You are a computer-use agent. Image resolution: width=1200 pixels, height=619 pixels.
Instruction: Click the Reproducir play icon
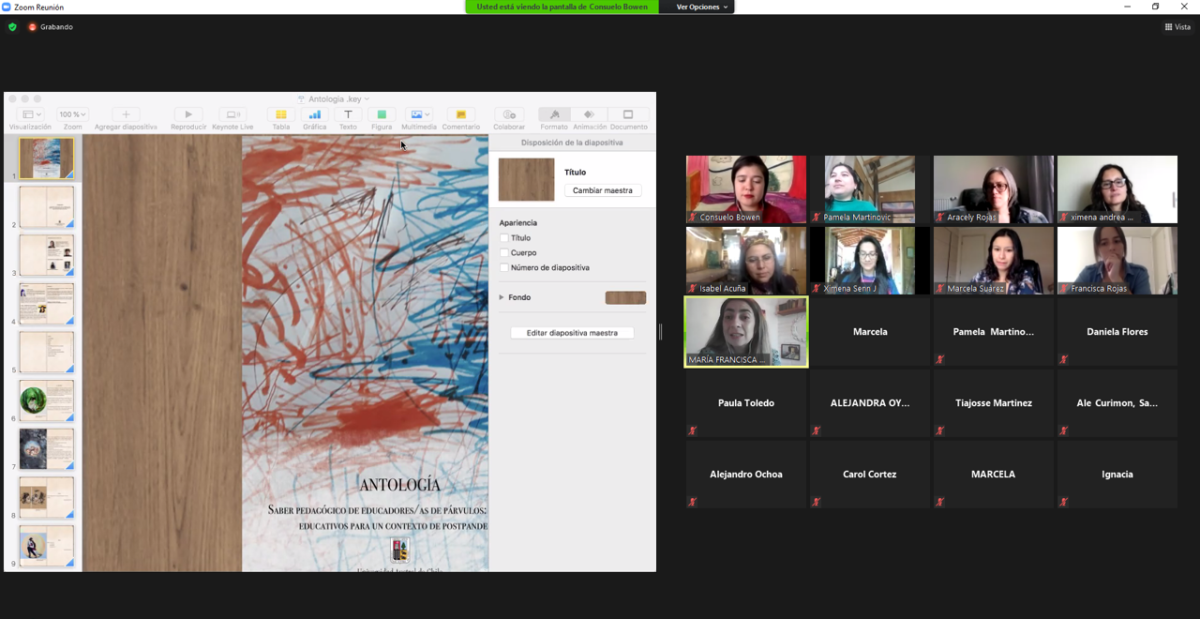point(188,115)
